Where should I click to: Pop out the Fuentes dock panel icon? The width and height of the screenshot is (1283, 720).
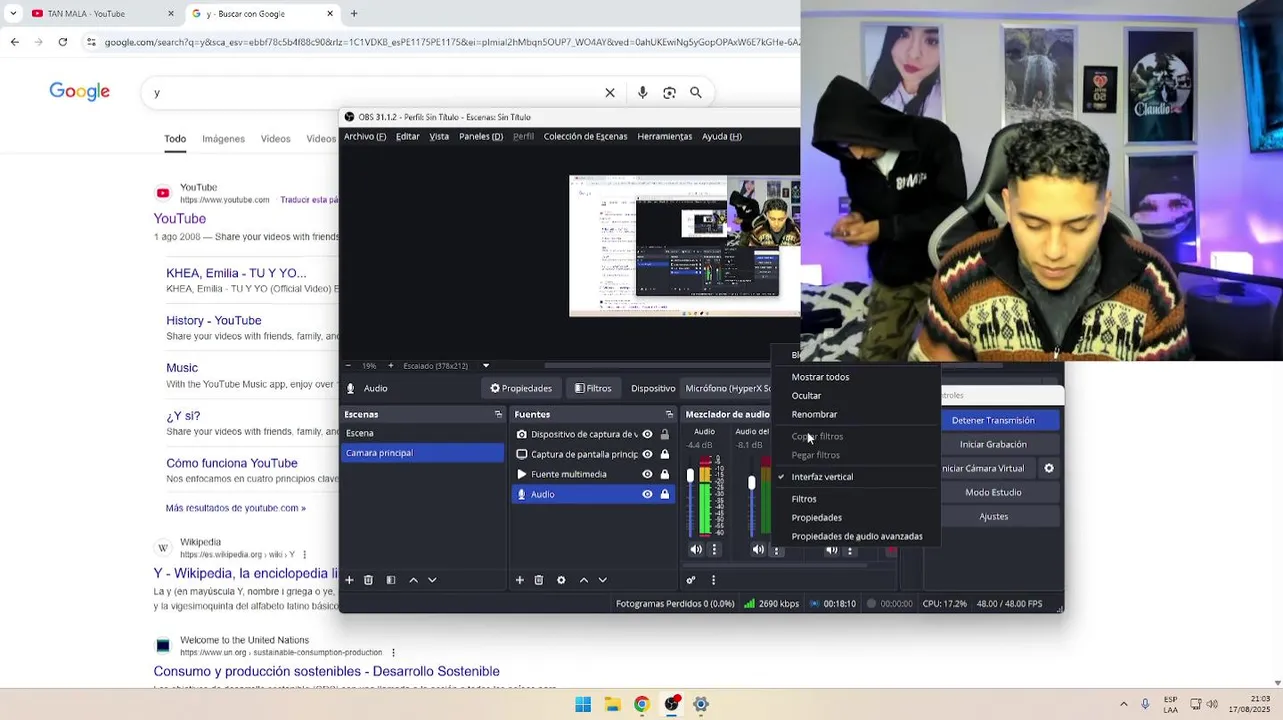(x=669, y=414)
